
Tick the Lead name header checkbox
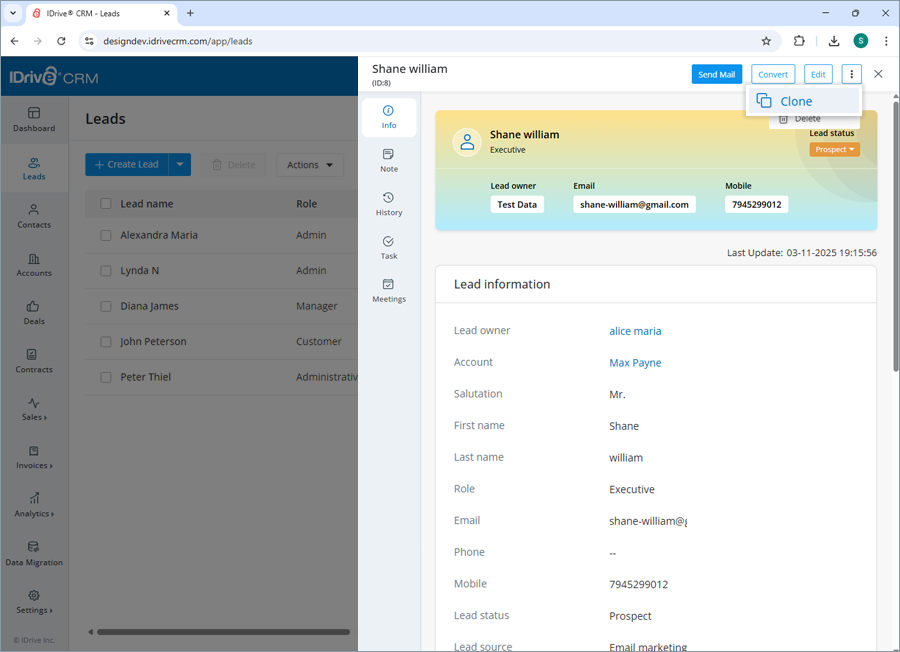click(105, 203)
